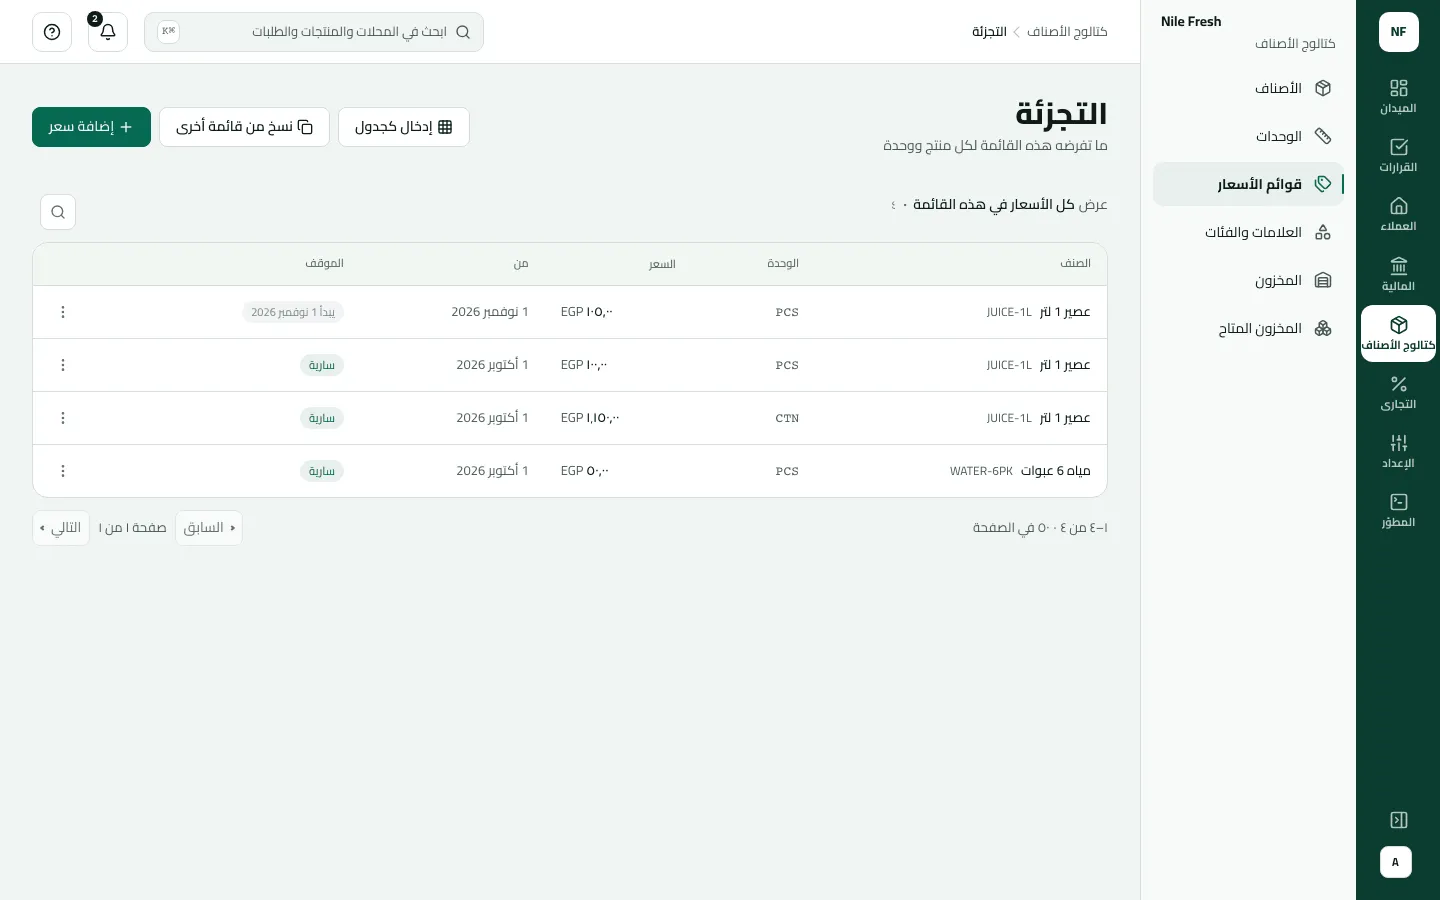The height and width of the screenshot is (900, 1440).
Task: Click the الصنف column header
Action: click(x=1075, y=263)
